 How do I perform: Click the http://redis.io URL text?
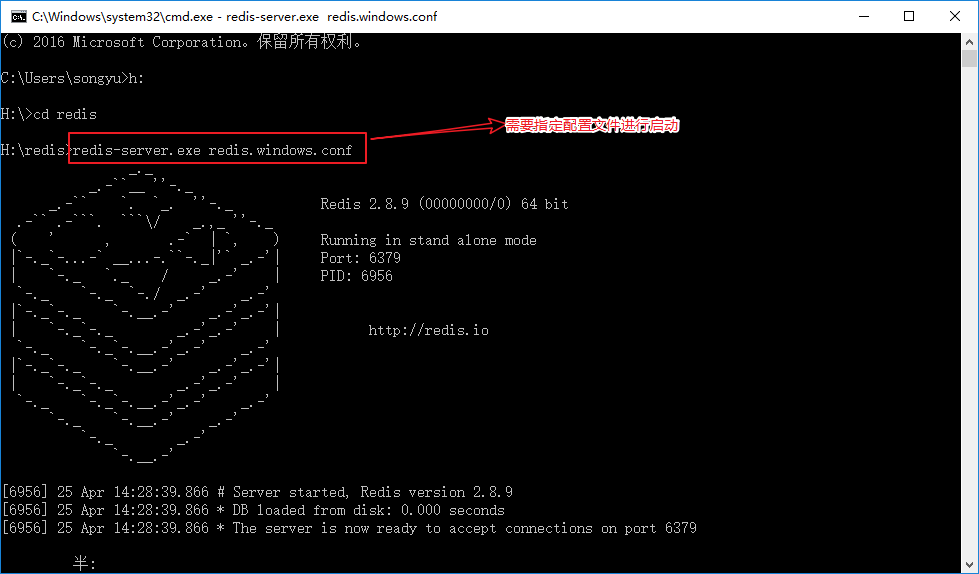(428, 330)
